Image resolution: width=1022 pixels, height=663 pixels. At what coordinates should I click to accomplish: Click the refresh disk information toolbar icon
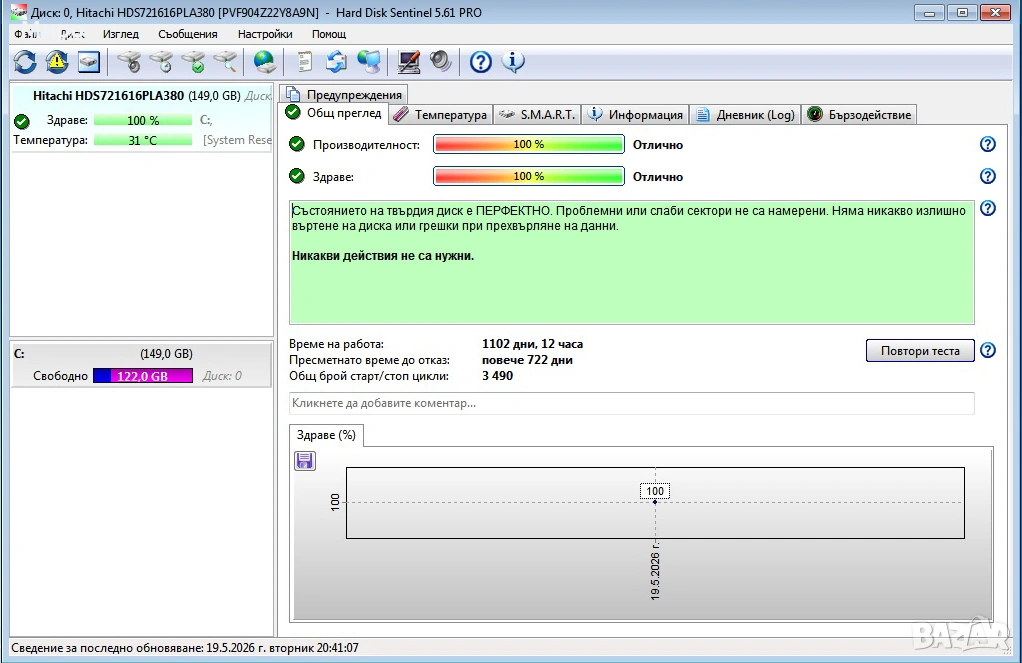(25, 62)
